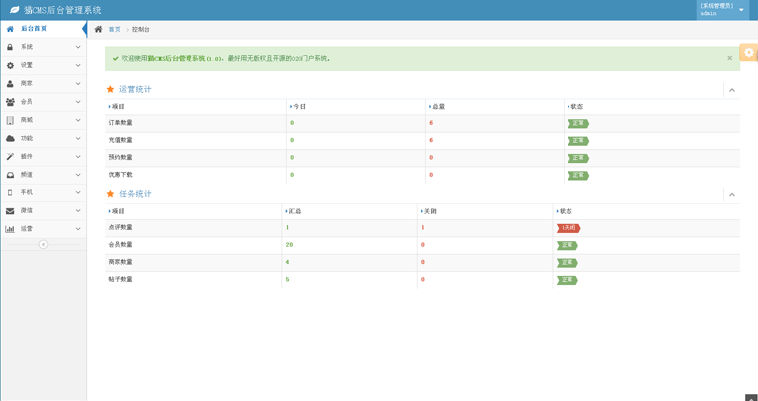Click the magic wand icon beside 插件
758x401 pixels.
[10, 156]
